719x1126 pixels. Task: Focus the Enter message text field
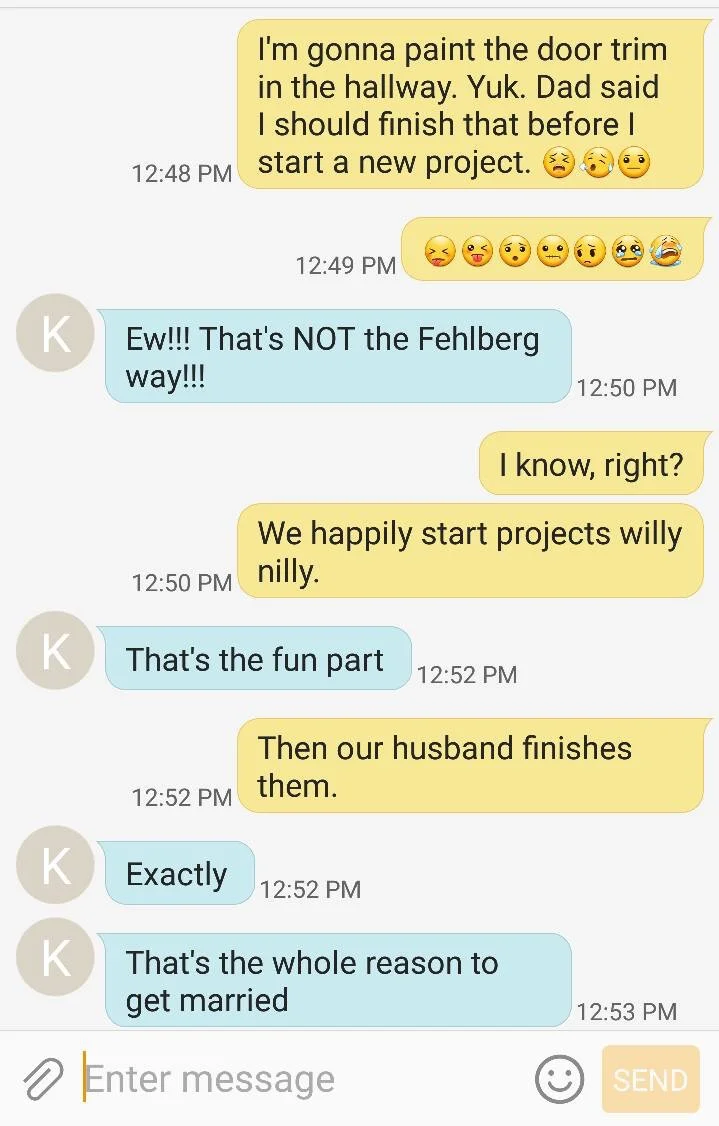(x=302, y=1079)
